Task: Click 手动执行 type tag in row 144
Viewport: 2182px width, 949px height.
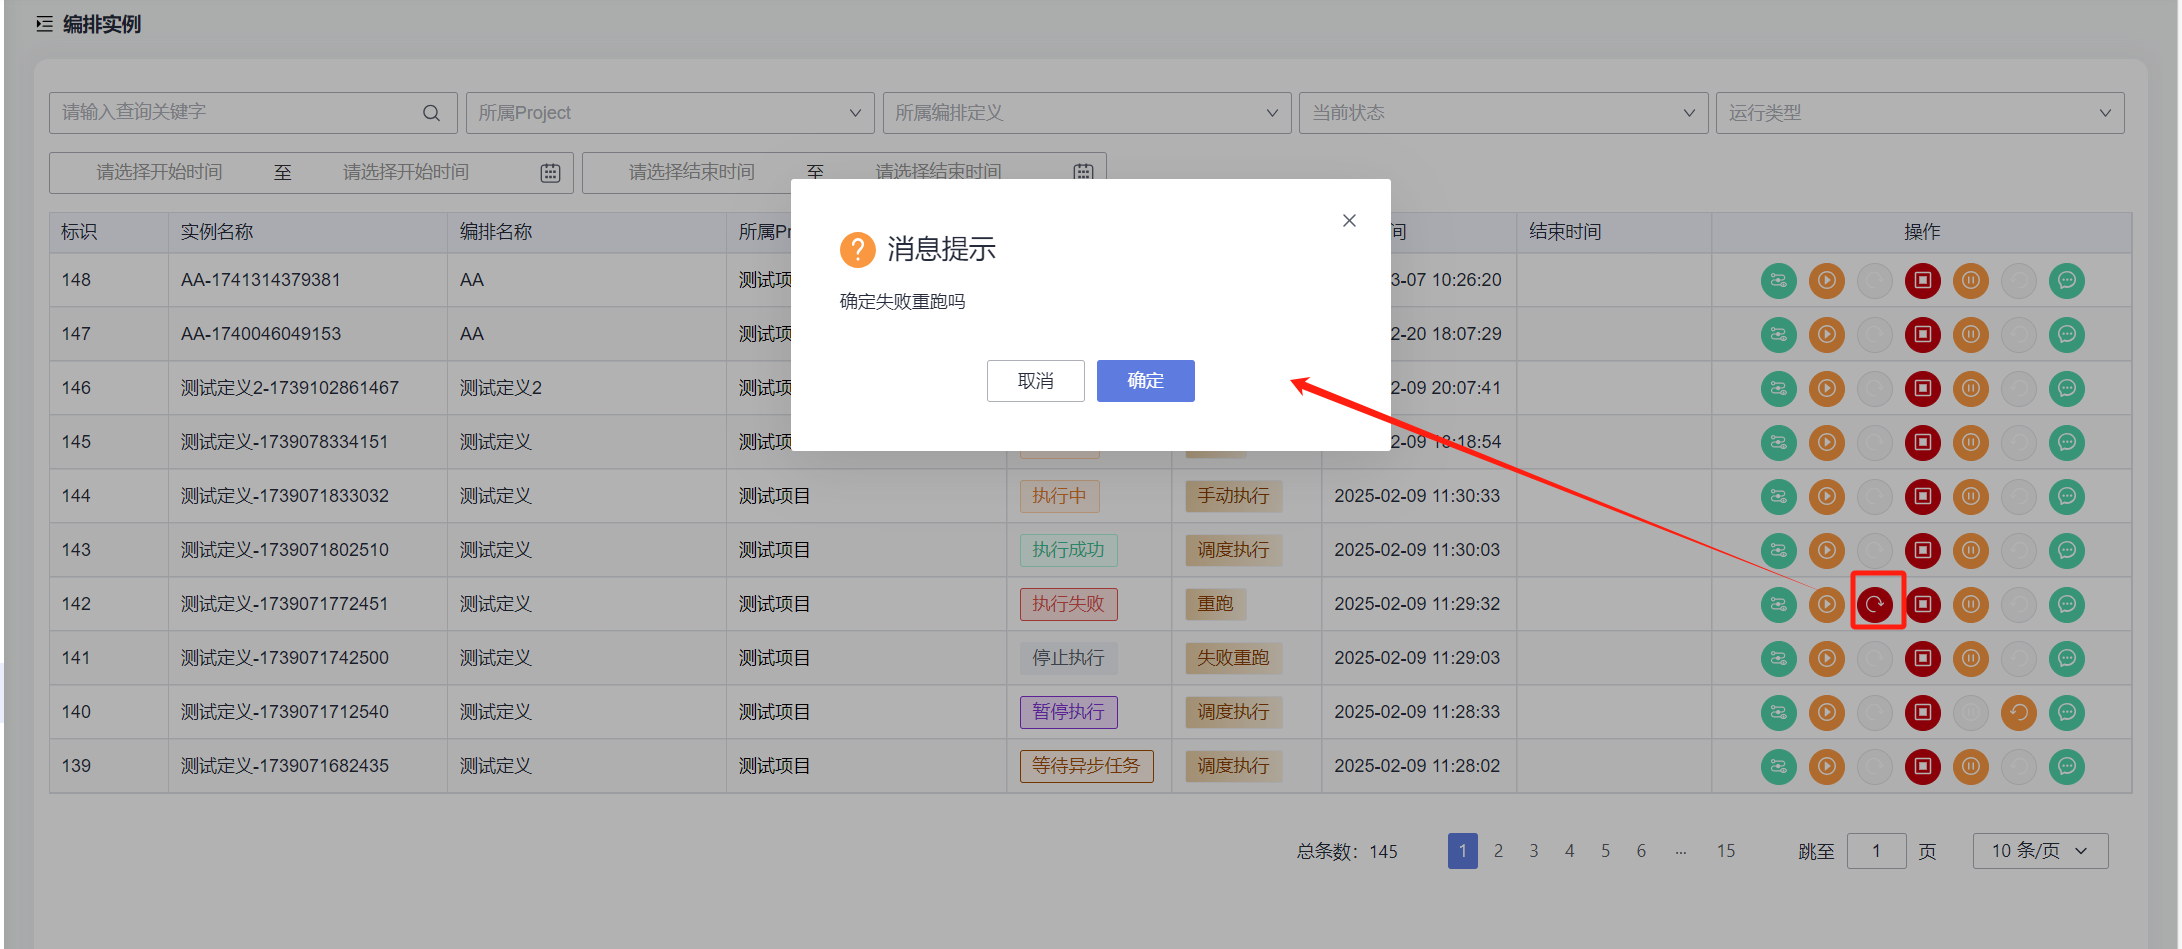Action: [x=1233, y=496]
